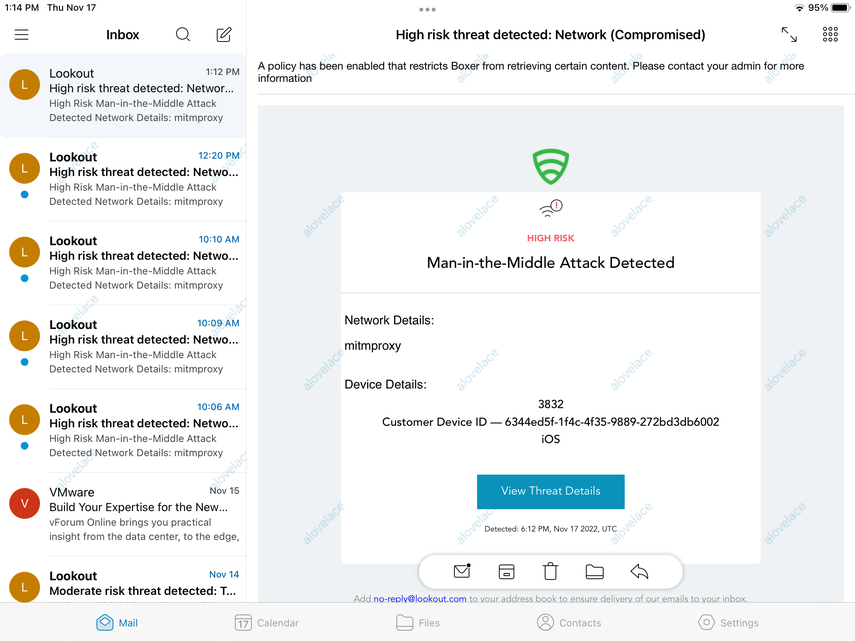Expand message to full screen
This screenshot has height=641, width=855.
pos(789,35)
